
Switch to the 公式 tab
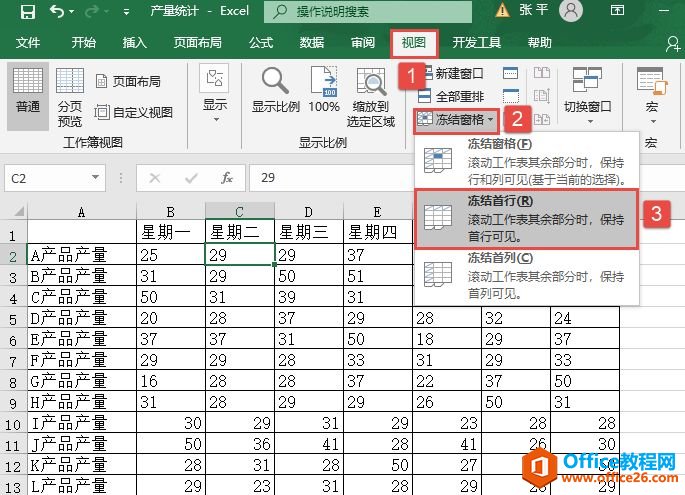point(261,43)
